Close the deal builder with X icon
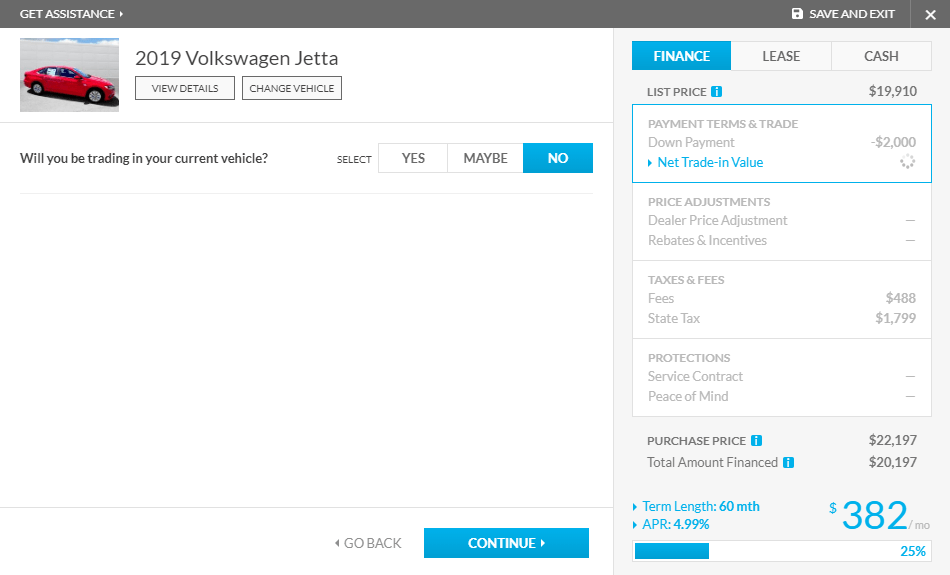 point(931,15)
